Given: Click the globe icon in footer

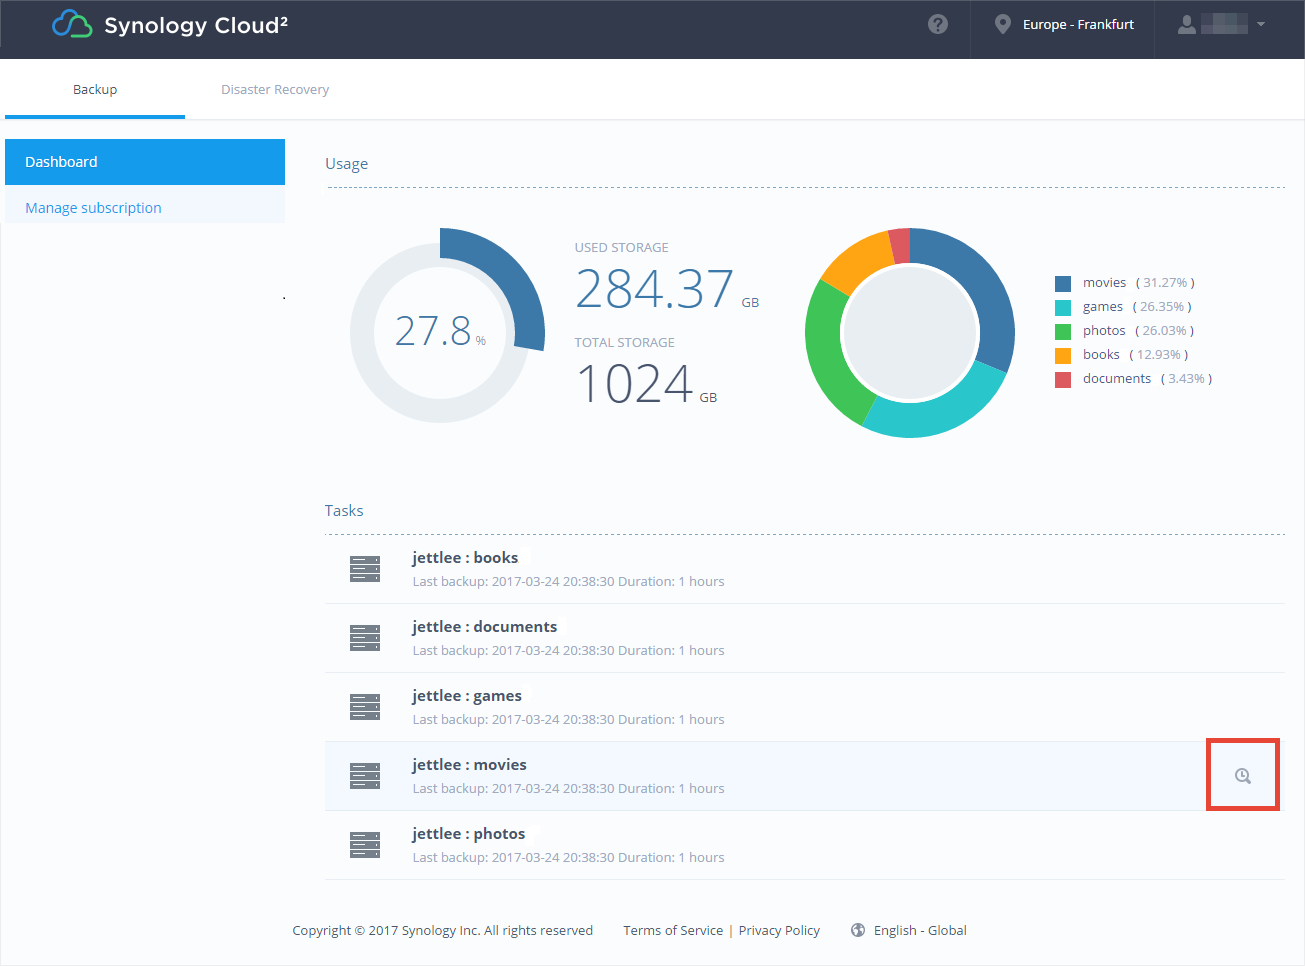Looking at the screenshot, I should [x=858, y=930].
